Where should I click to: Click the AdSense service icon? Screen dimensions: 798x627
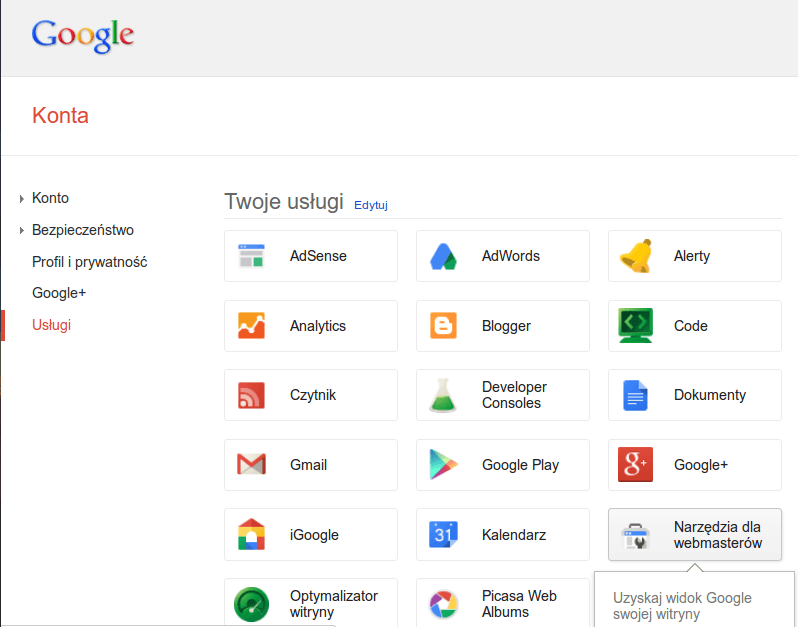tap(251, 255)
